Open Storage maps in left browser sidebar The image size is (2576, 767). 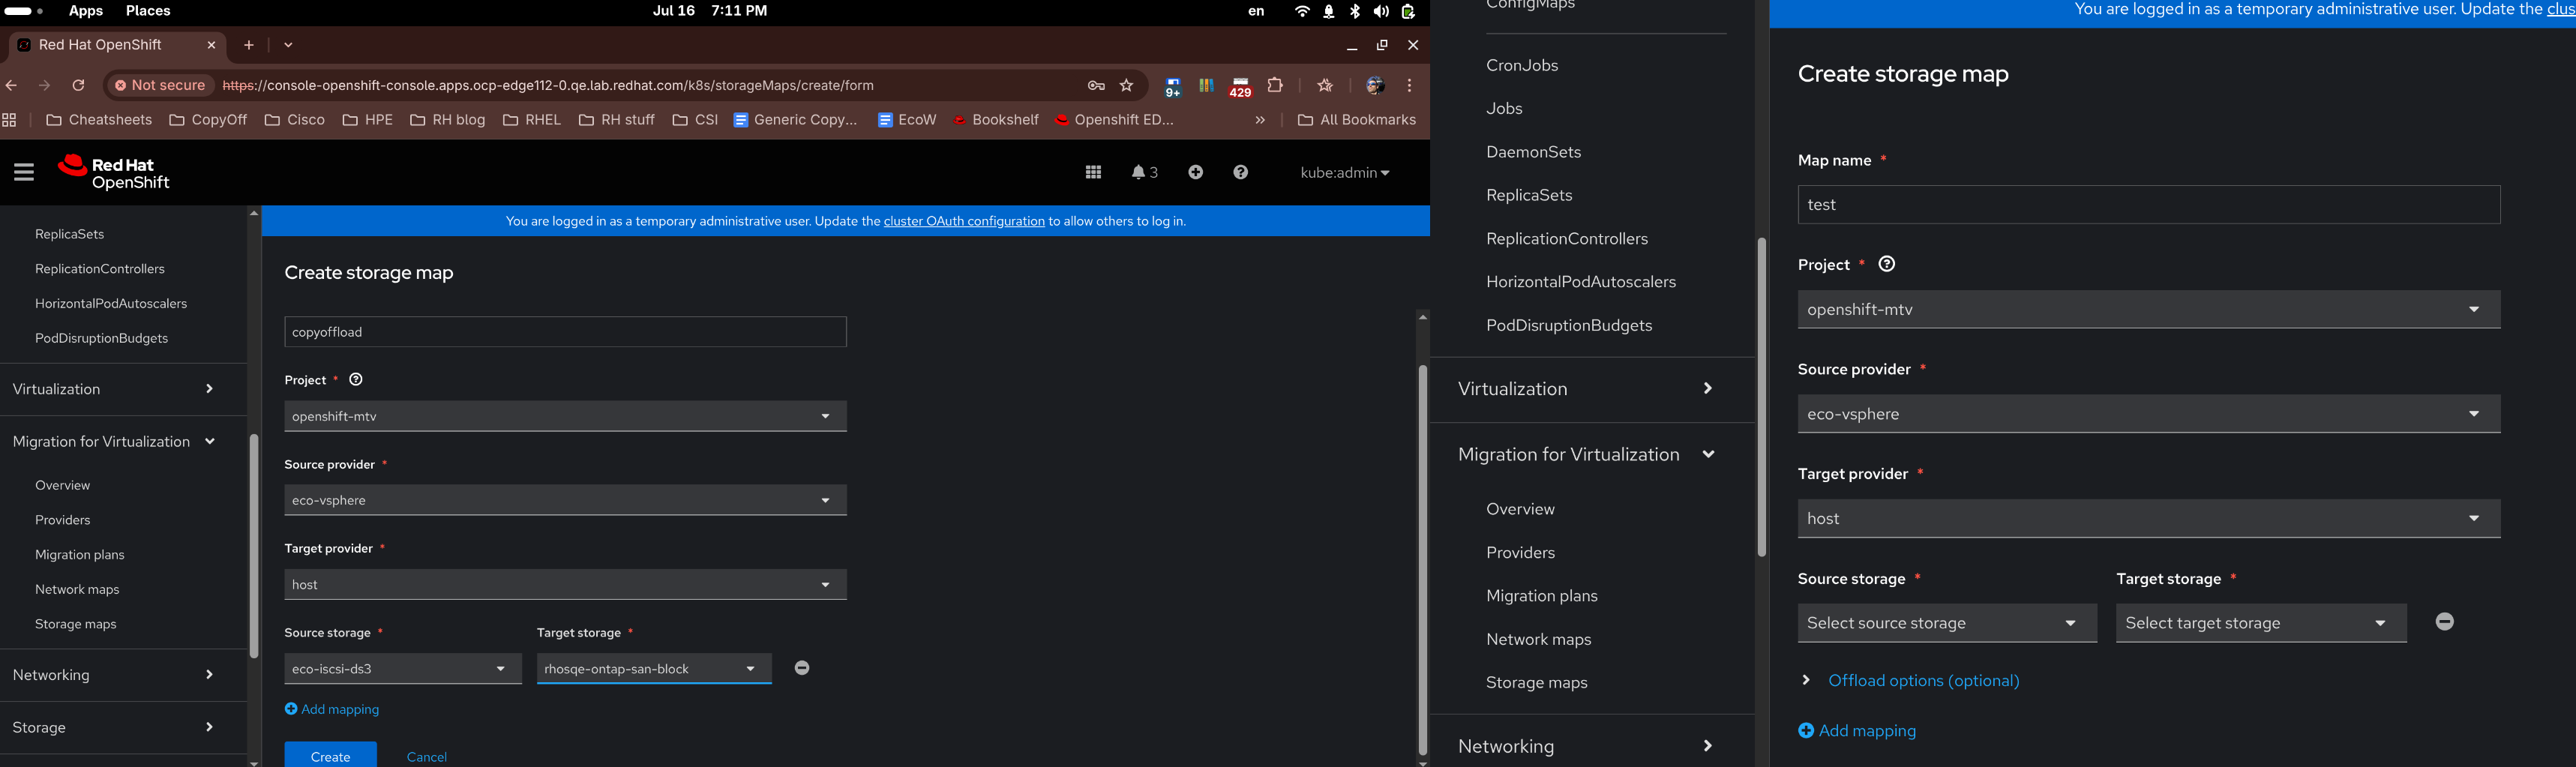tap(76, 624)
